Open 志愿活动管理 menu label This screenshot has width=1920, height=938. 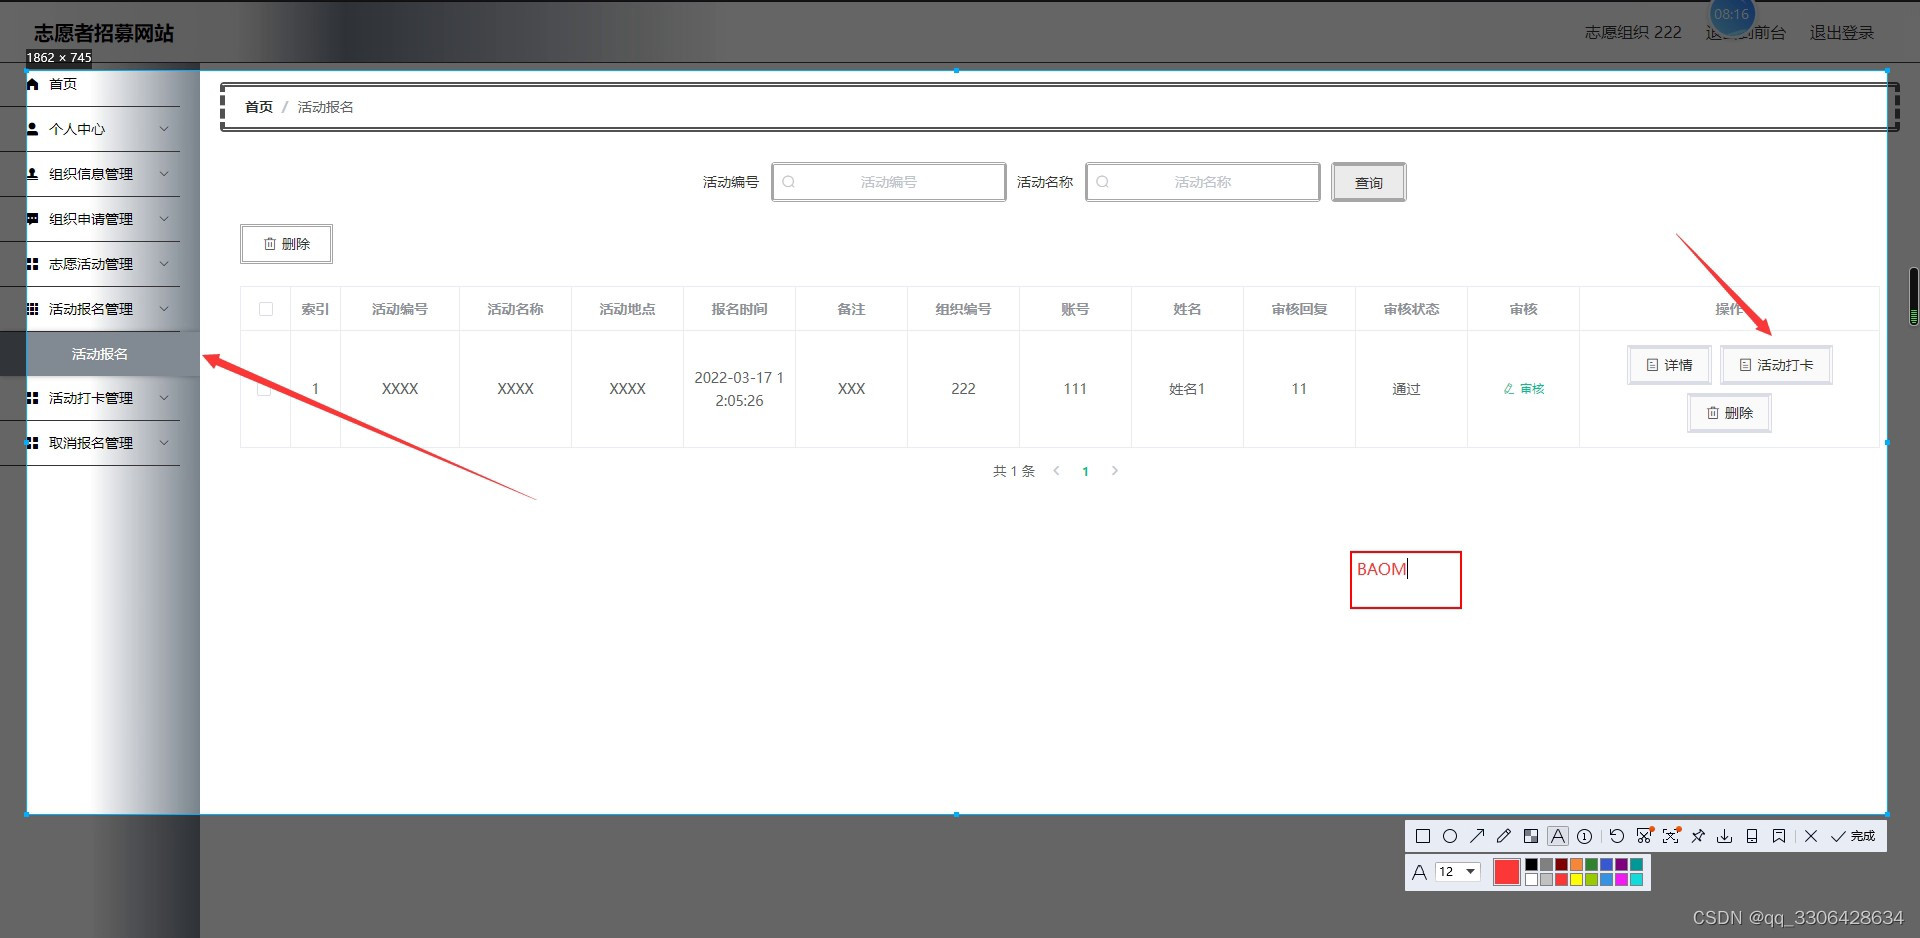(x=91, y=264)
